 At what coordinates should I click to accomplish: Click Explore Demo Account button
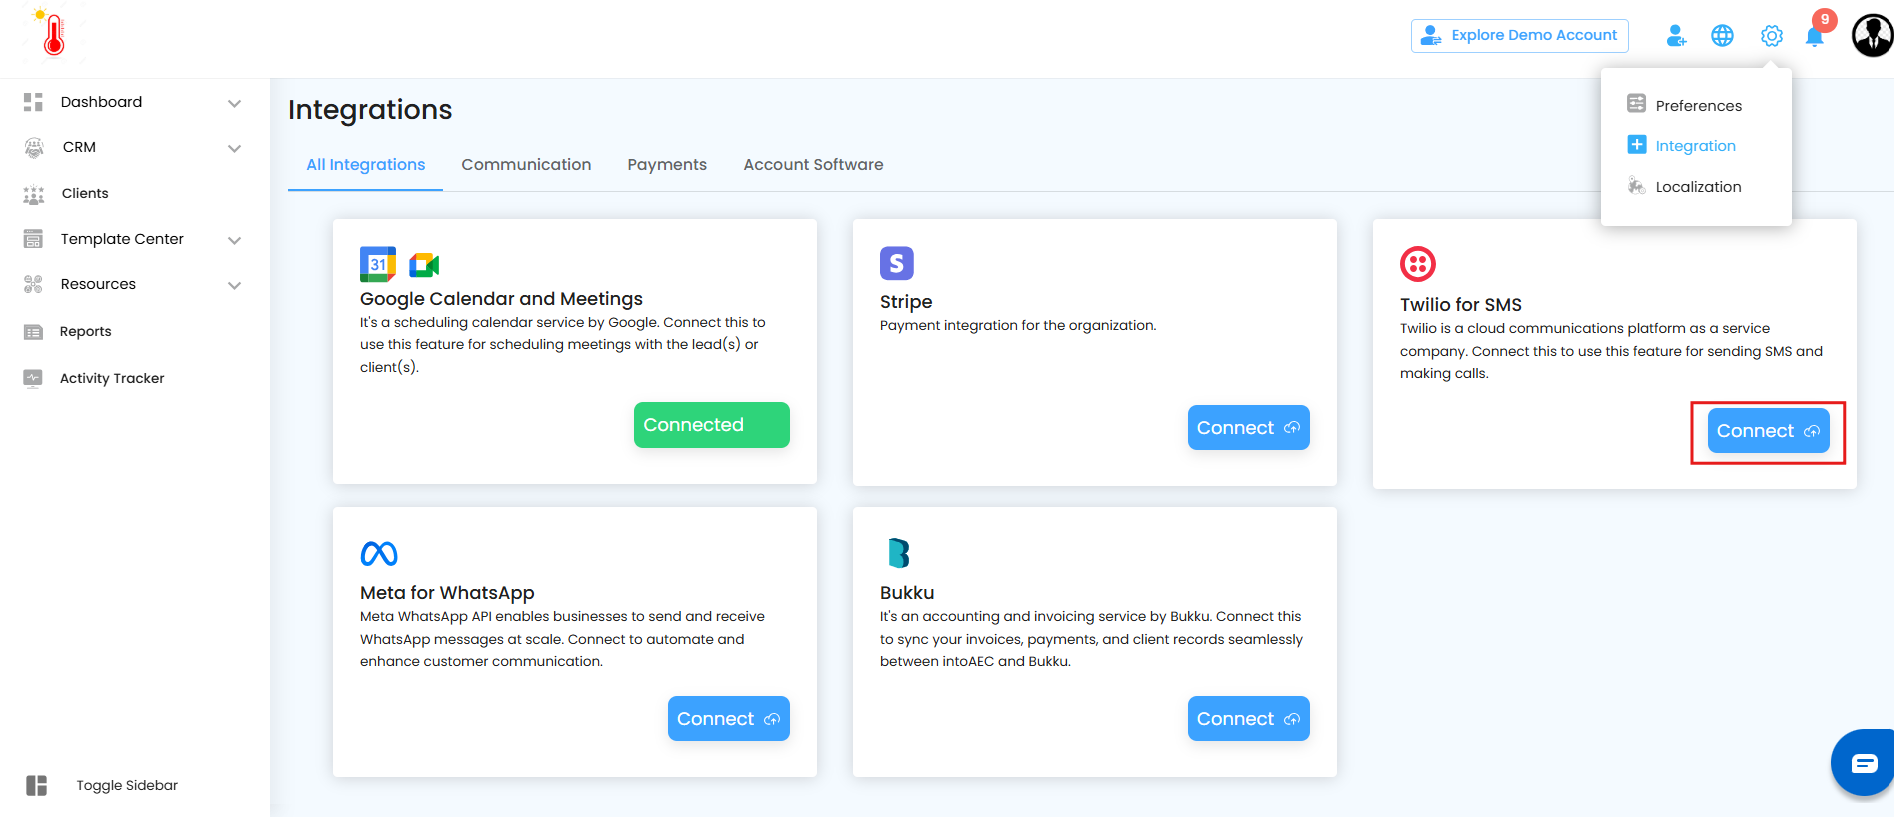(1519, 36)
